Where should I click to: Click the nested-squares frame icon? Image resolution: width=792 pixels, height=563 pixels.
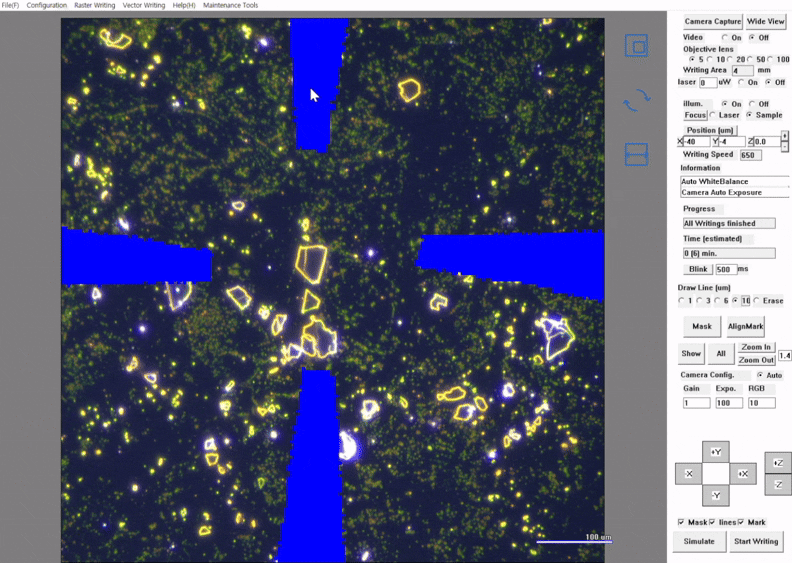click(636, 46)
